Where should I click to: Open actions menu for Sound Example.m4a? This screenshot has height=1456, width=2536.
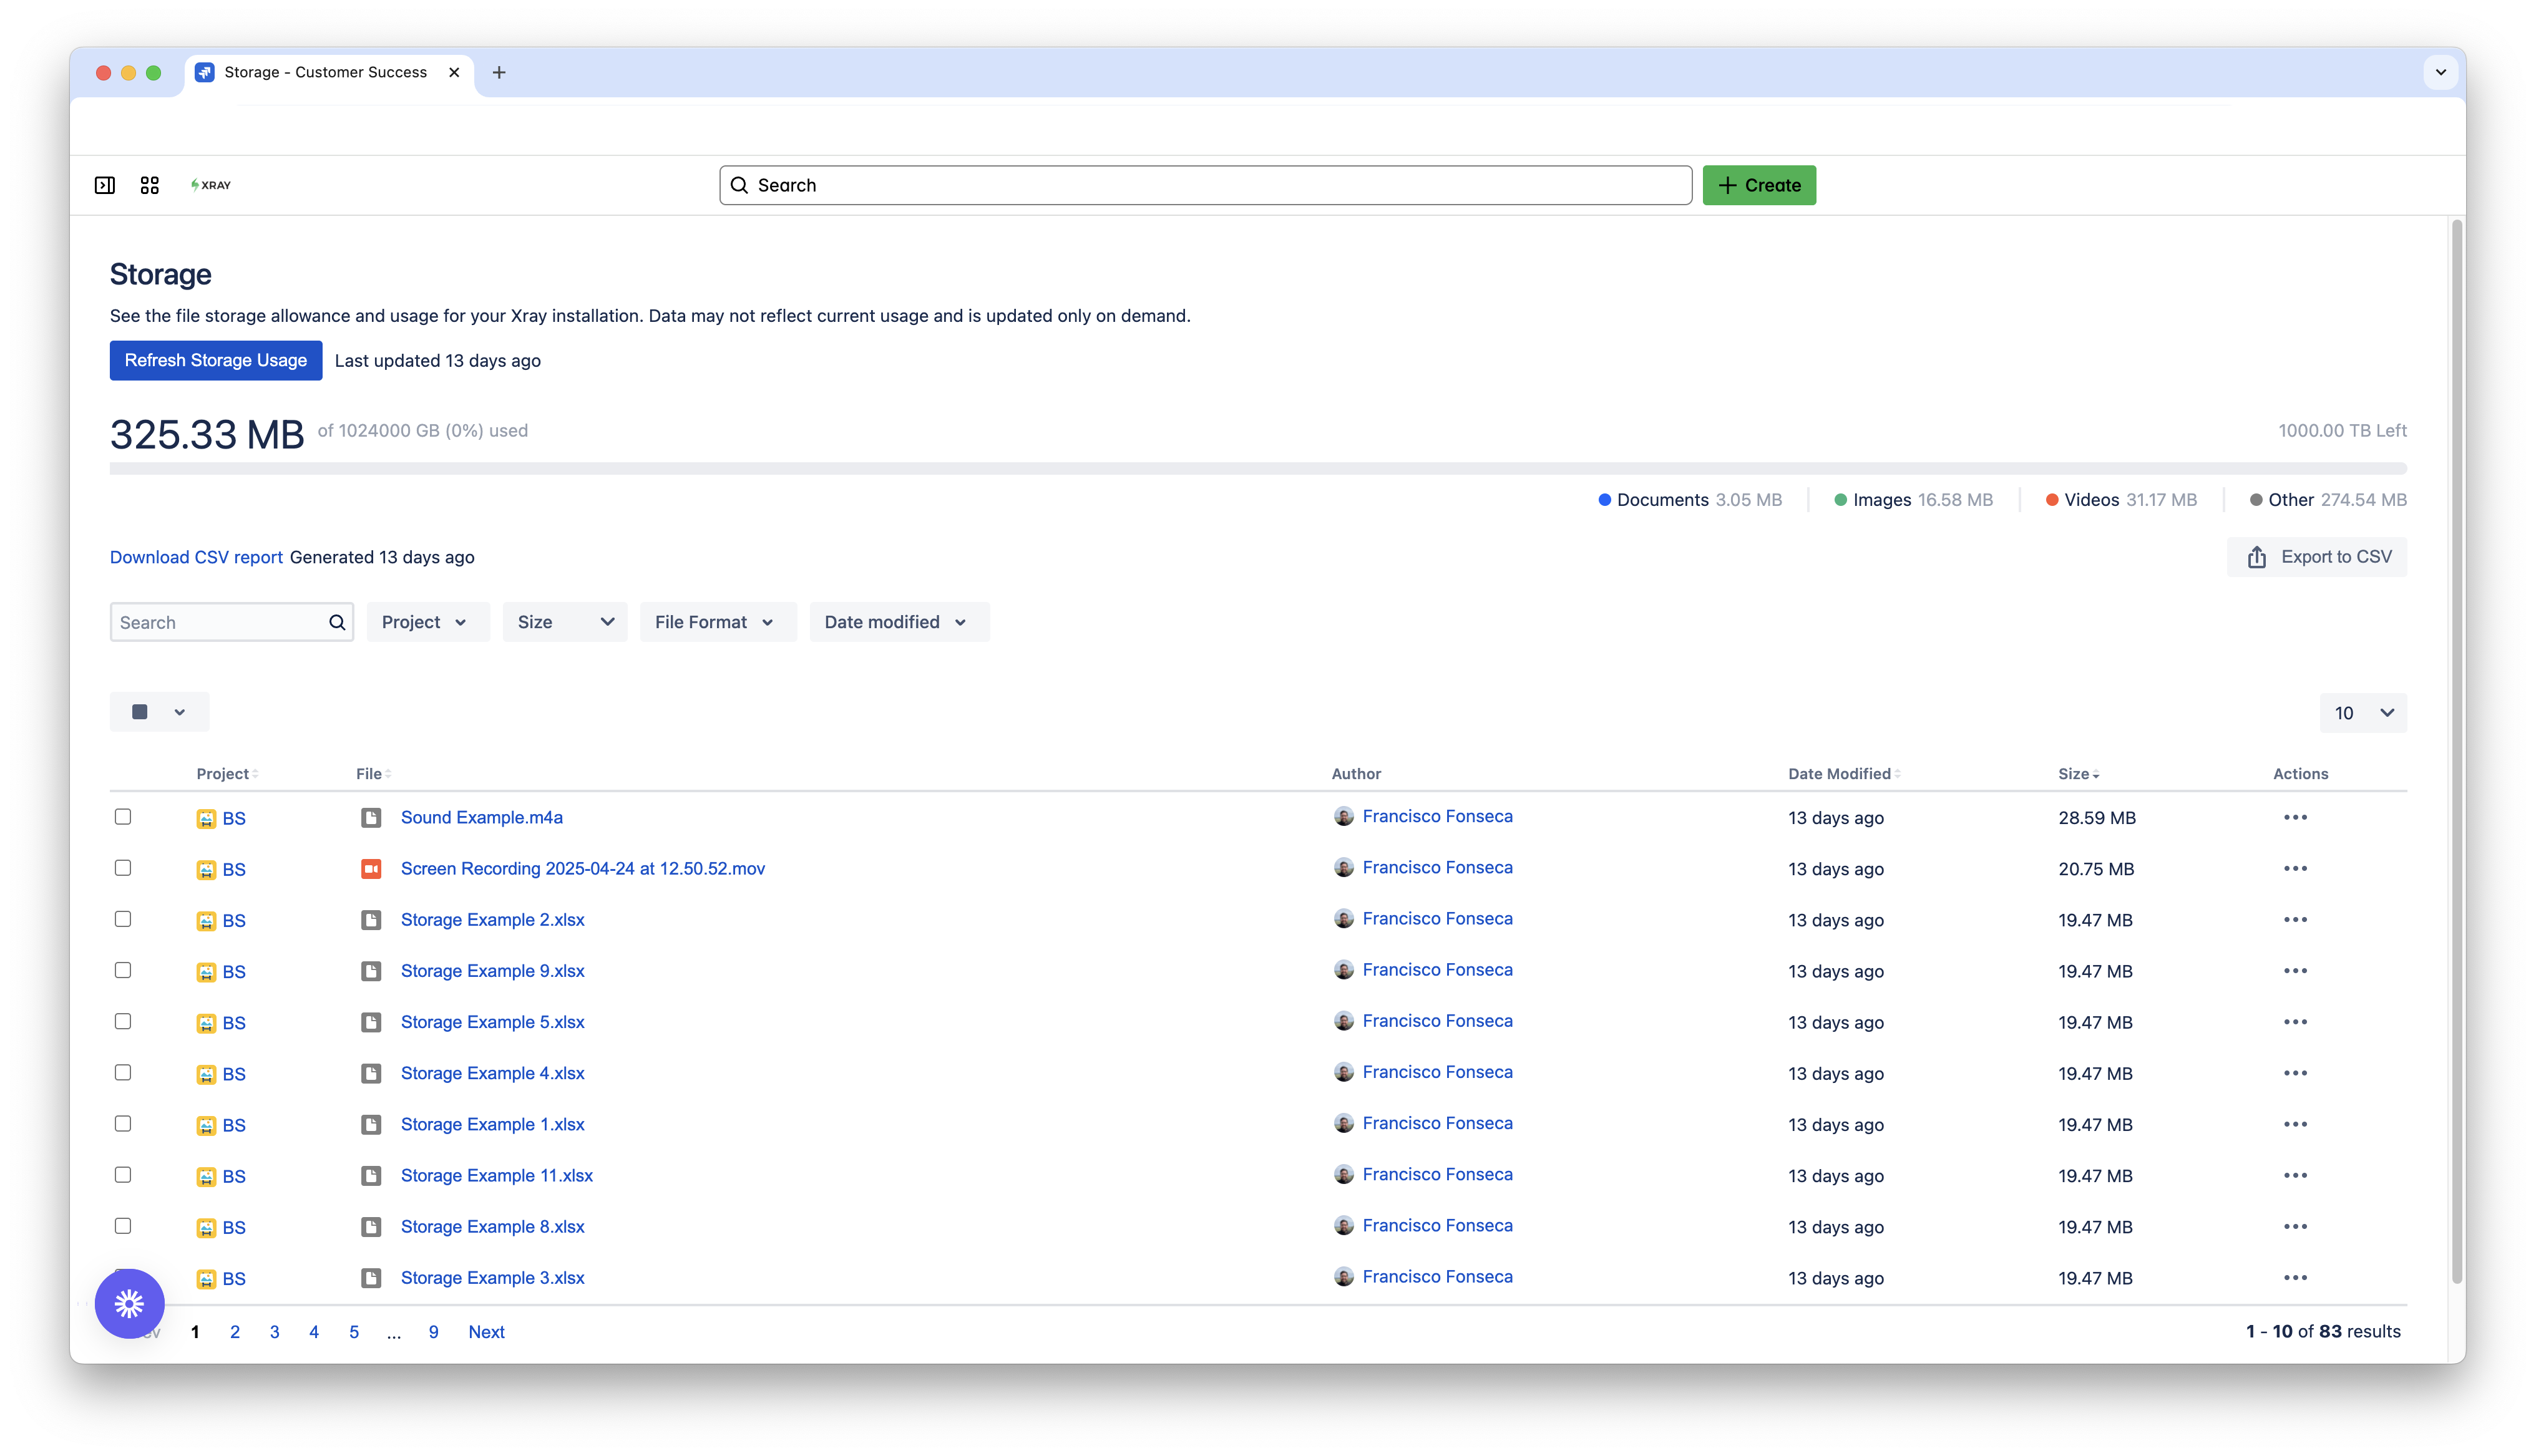click(2295, 817)
